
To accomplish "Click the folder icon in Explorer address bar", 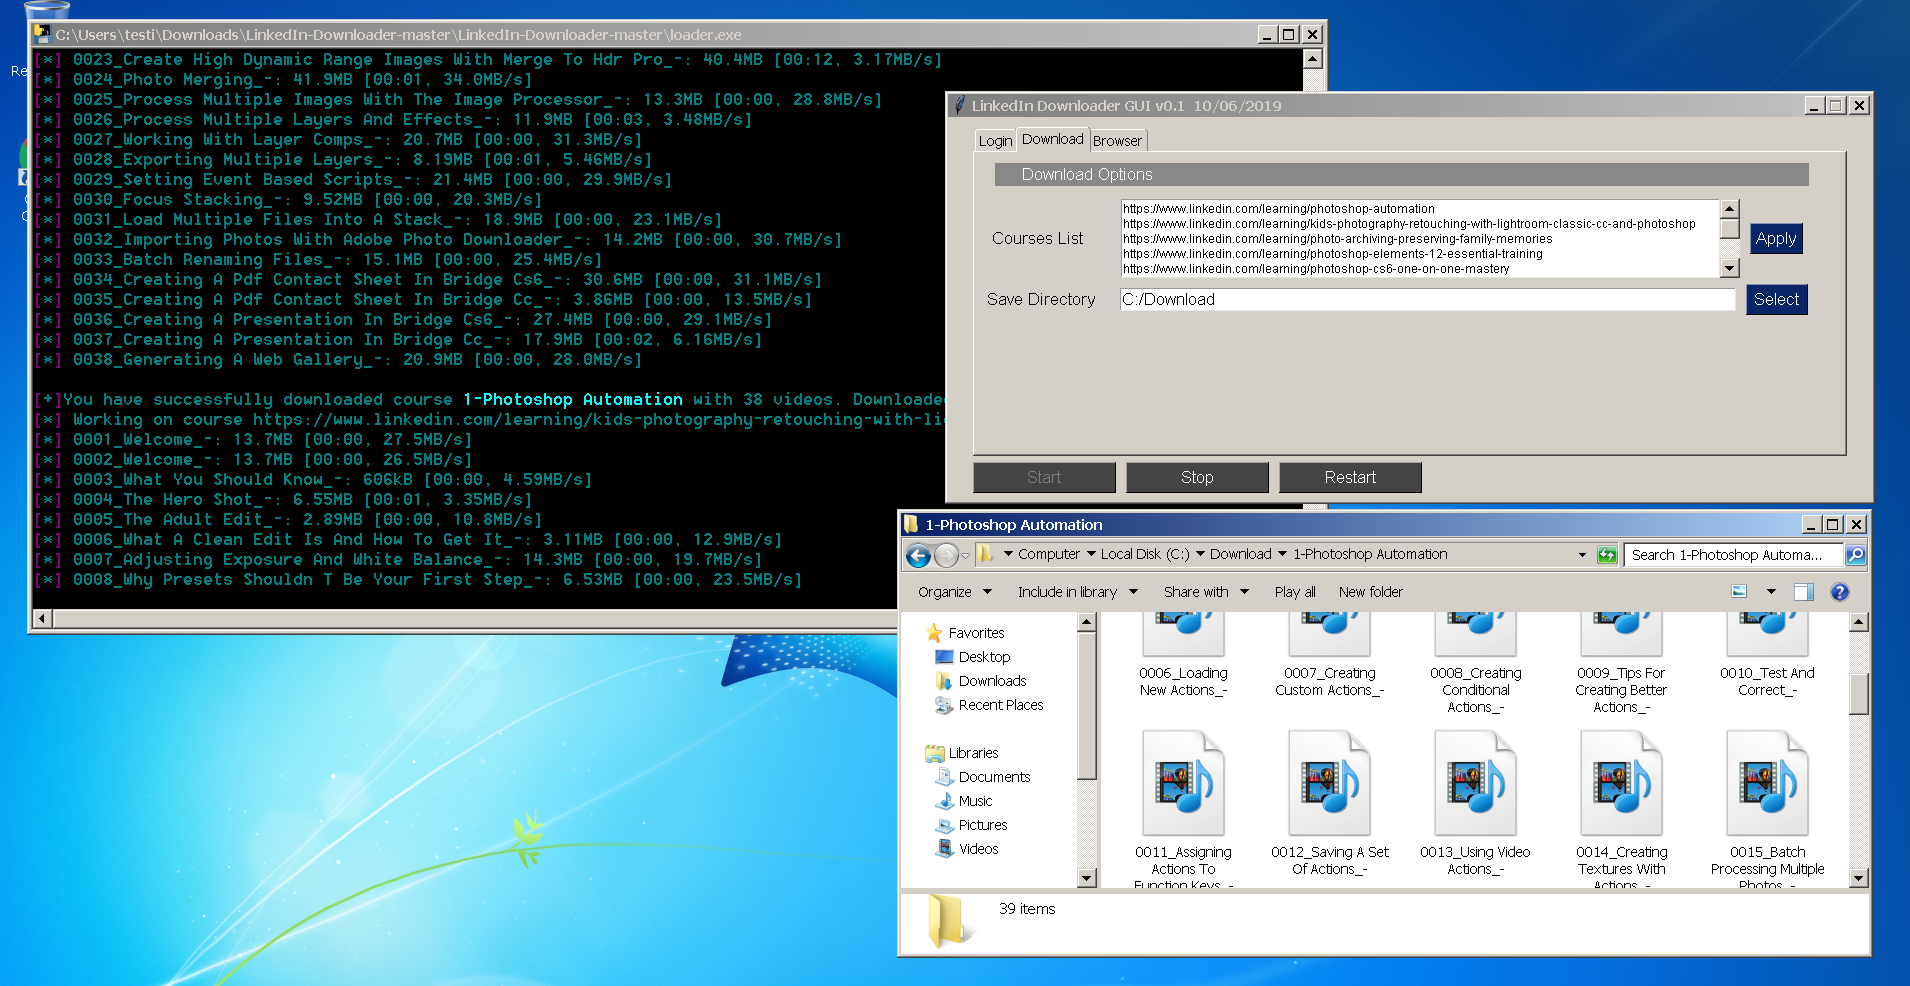I will pos(985,554).
